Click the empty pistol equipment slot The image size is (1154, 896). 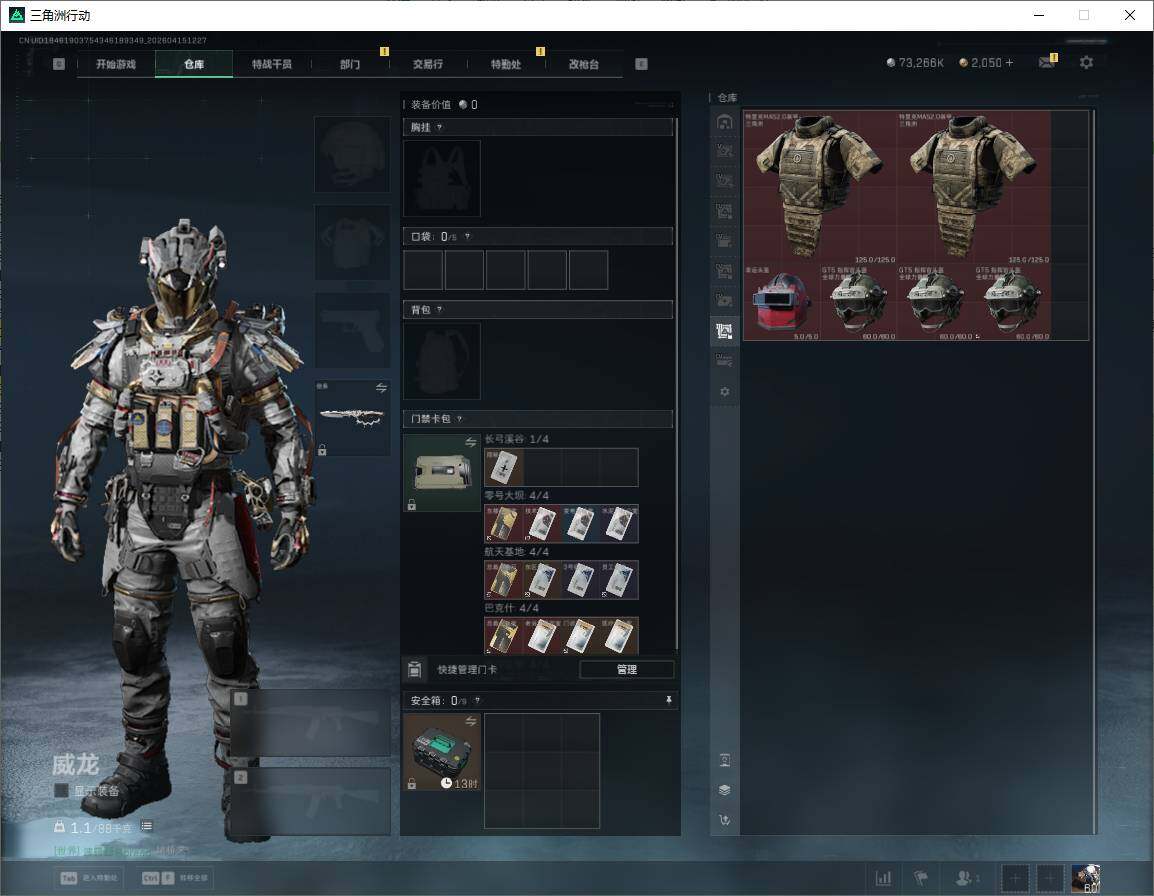coord(353,330)
